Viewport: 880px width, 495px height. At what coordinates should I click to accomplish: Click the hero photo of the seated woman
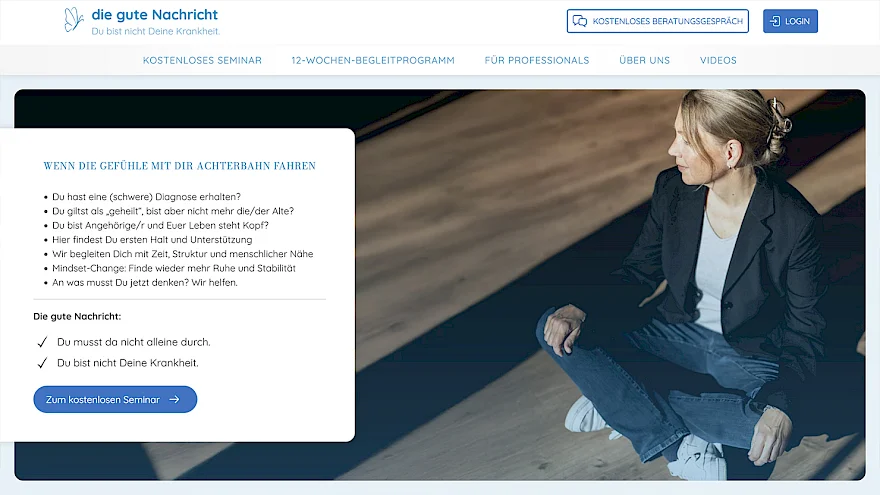click(x=610, y=285)
